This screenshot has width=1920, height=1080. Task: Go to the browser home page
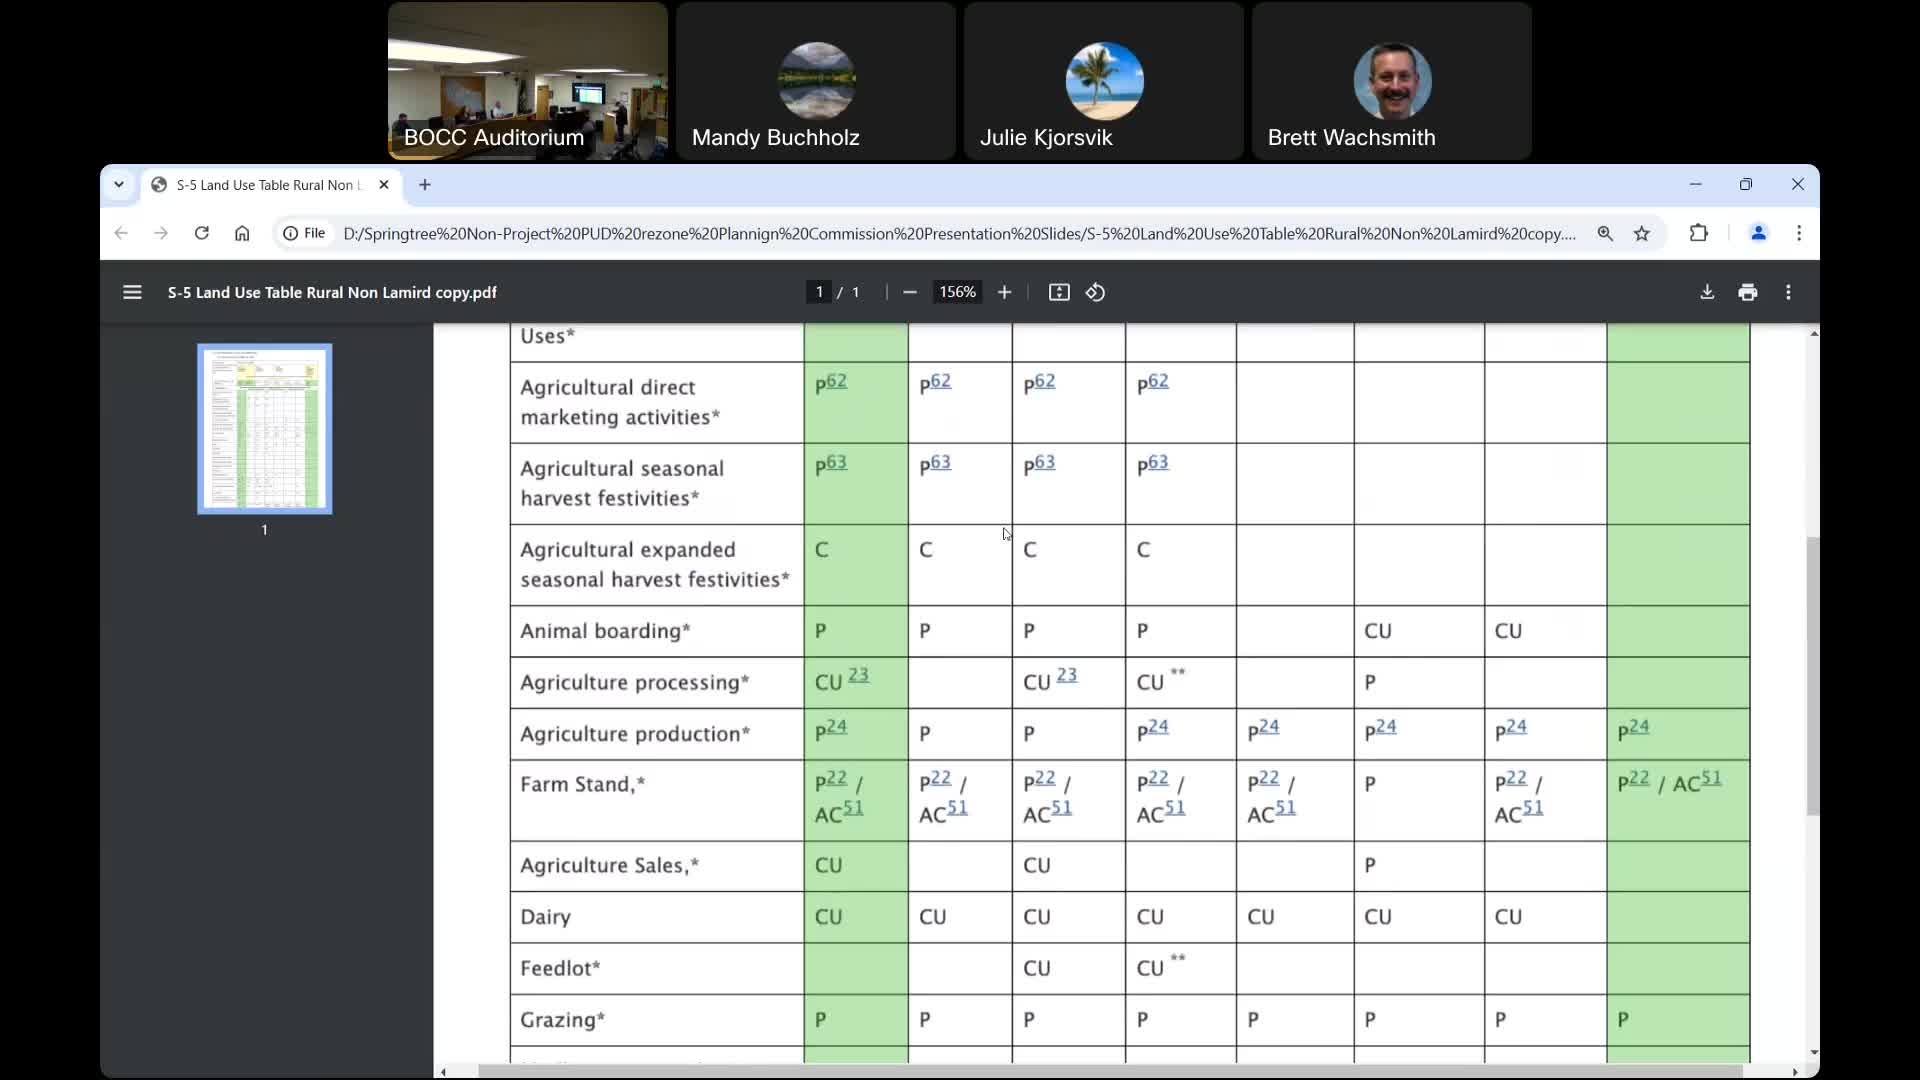[242, 233]
